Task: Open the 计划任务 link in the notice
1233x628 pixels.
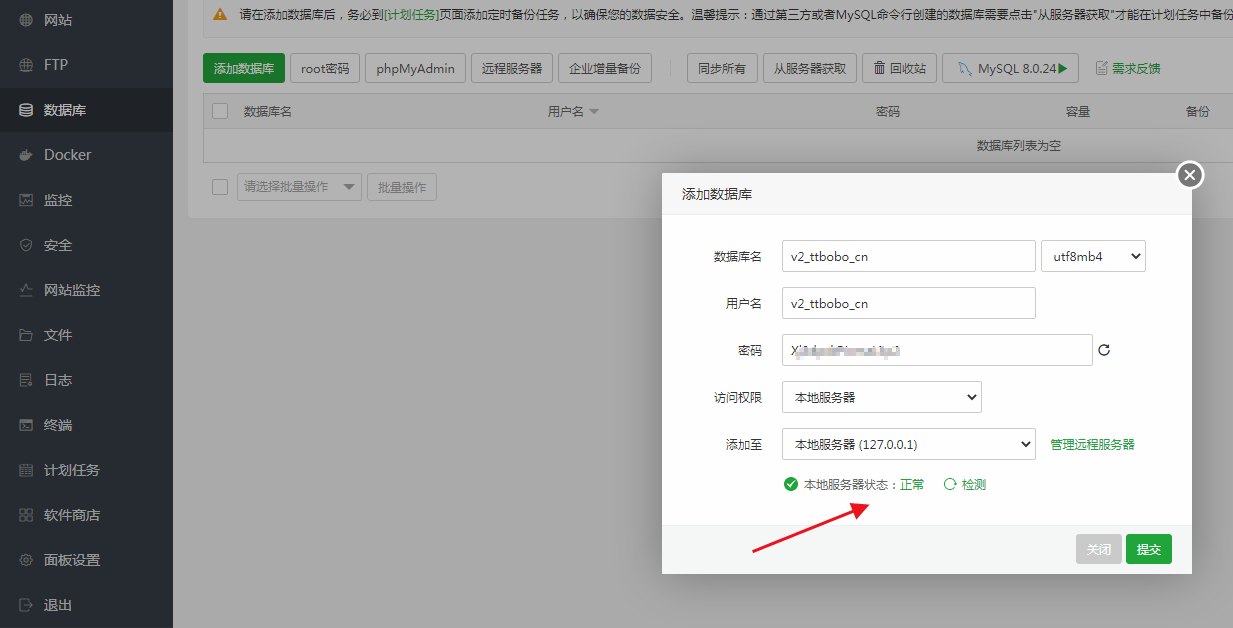Action: (x=411, y=15)
